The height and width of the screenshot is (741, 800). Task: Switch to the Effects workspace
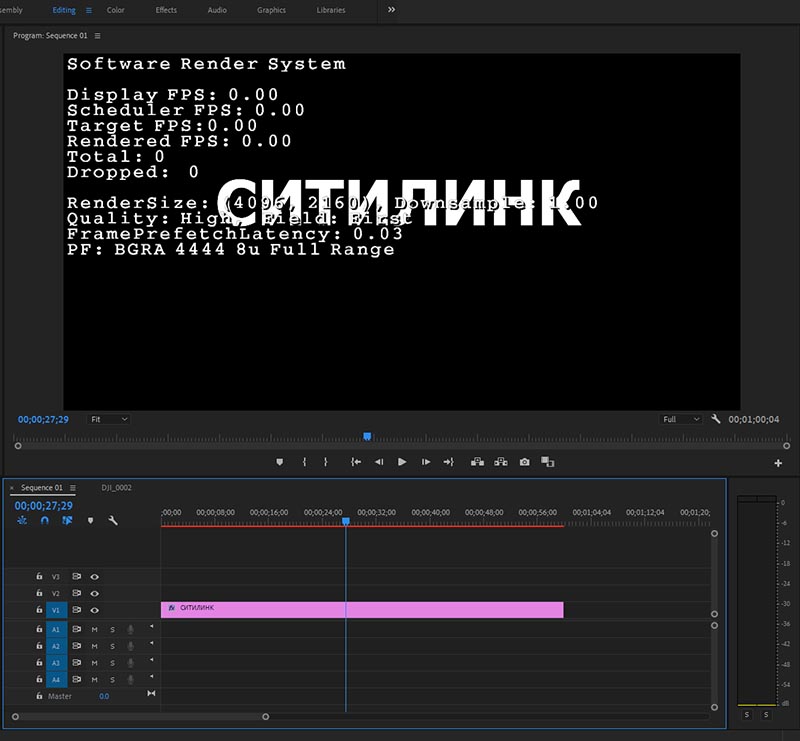(x=166, y=10)
